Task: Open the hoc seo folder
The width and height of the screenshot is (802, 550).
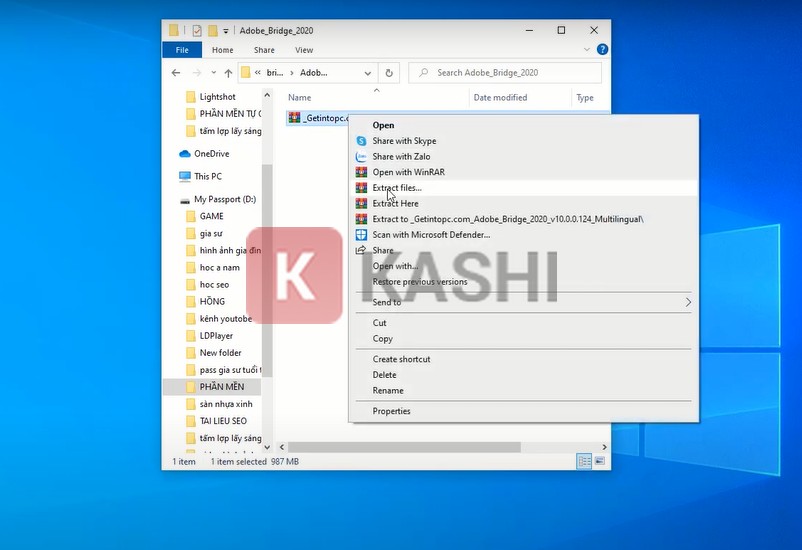Action: (214, 284)
